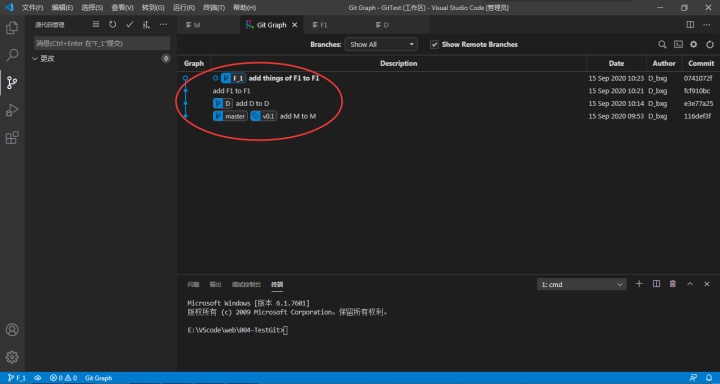Search commits in Git Graph
The image size is (720, 384).
coord(662,45)
